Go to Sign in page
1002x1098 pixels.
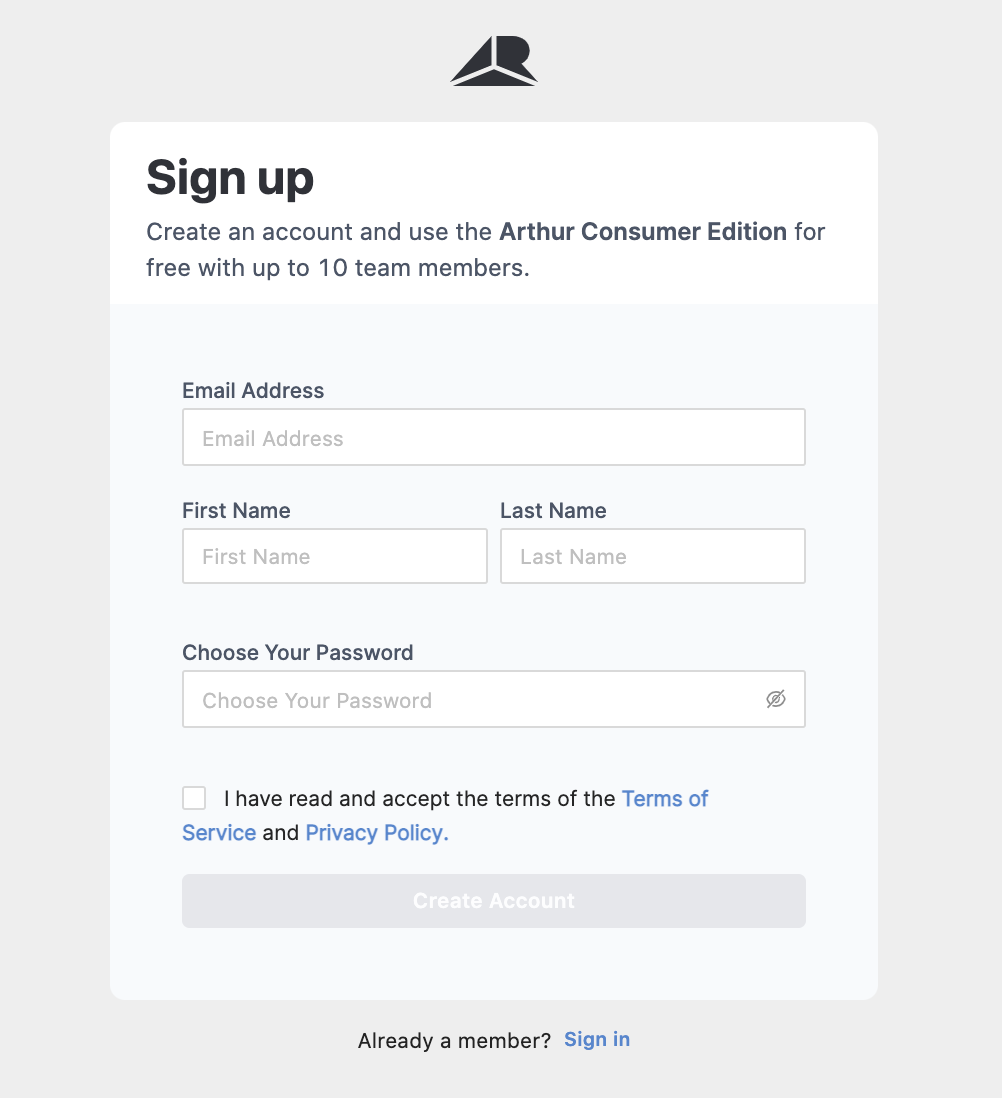tap(597, 1039)
